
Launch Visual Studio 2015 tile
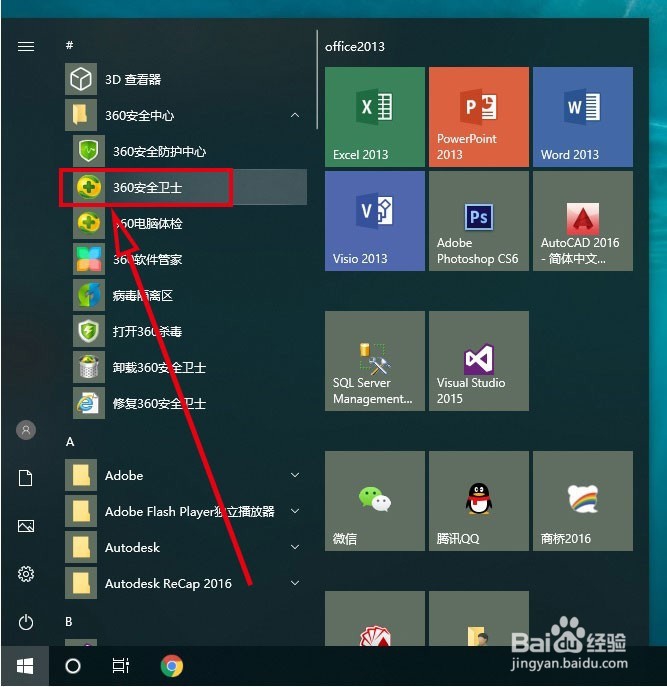(479, 361)
